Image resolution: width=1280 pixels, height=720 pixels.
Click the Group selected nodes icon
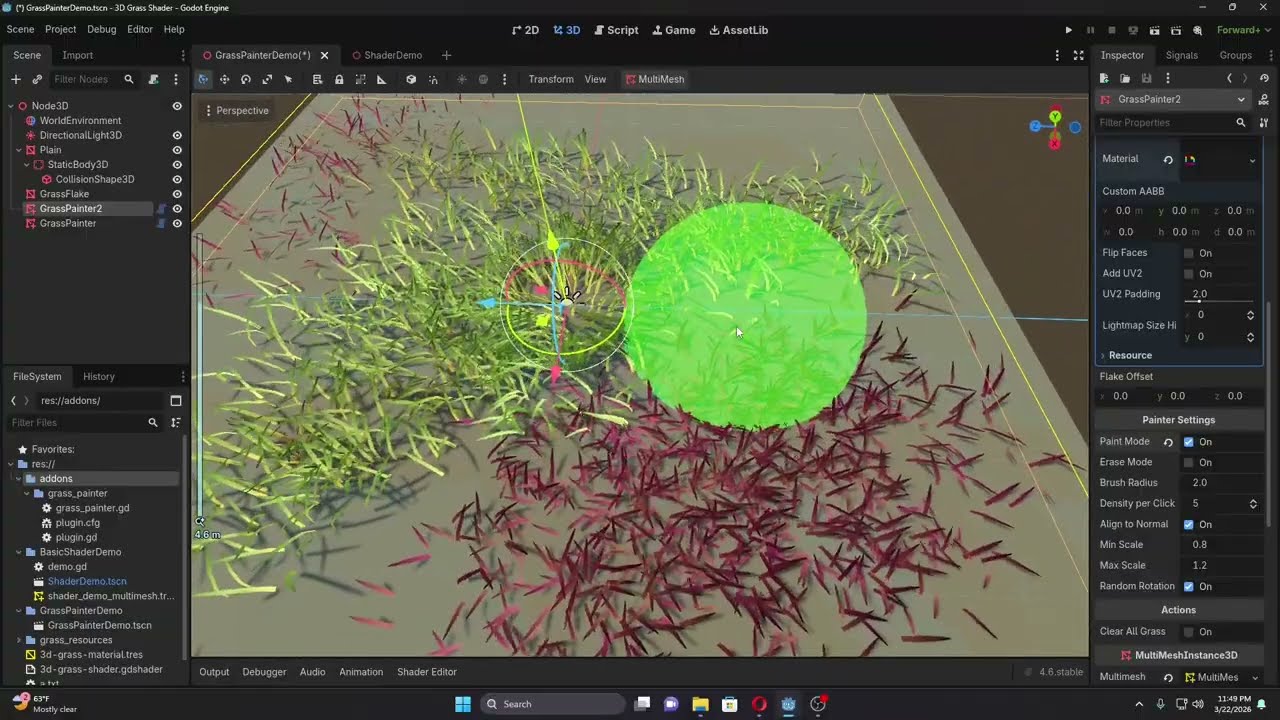point(360,79)
